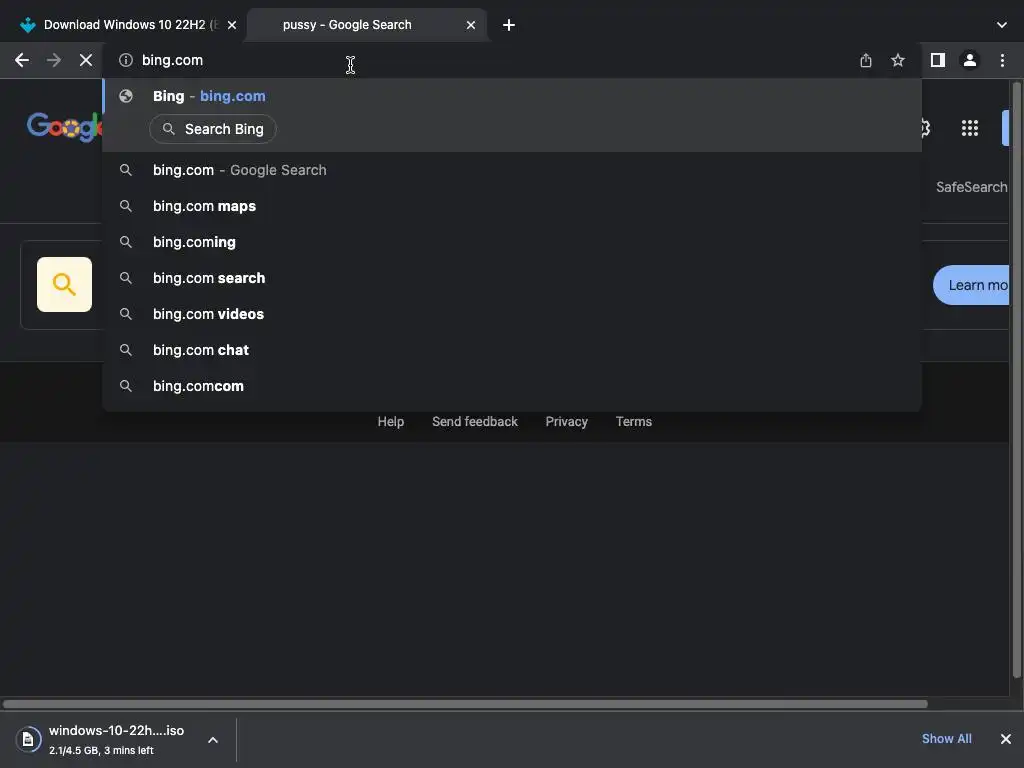Click the address bar containing bing.com
1024x768 pixels.
click(483, 60)
